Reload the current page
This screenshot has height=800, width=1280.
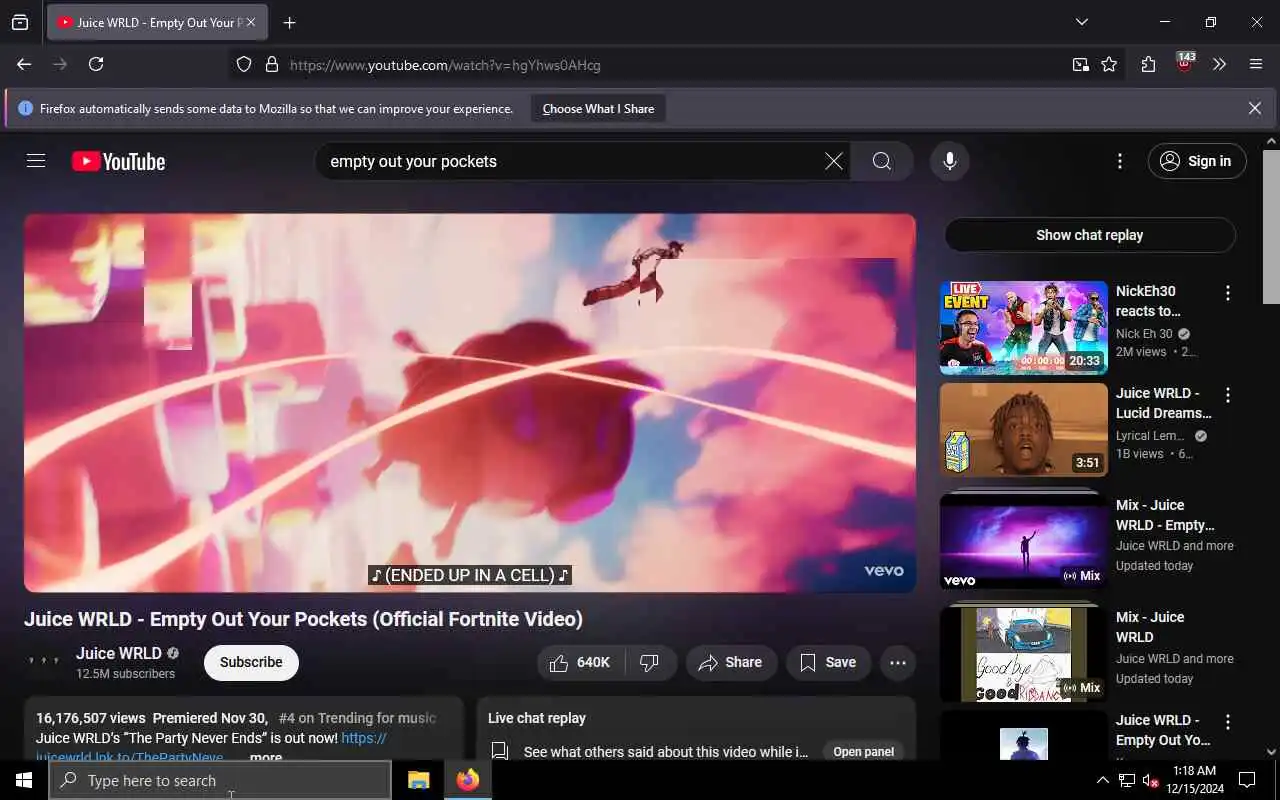click(x=96, y=64)
